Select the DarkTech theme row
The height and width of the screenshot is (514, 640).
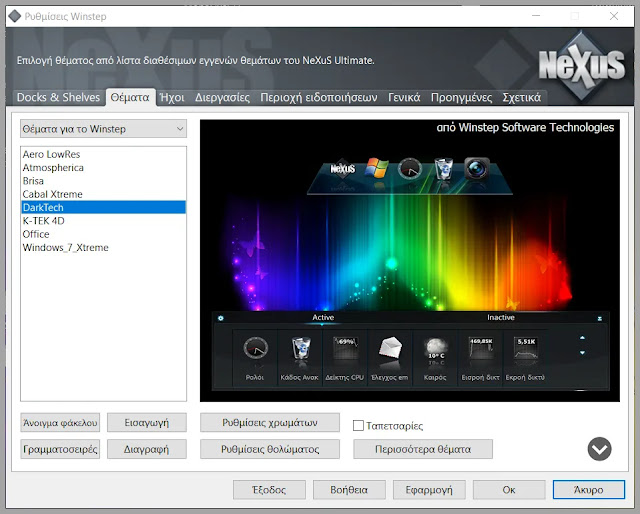point(104,207)
